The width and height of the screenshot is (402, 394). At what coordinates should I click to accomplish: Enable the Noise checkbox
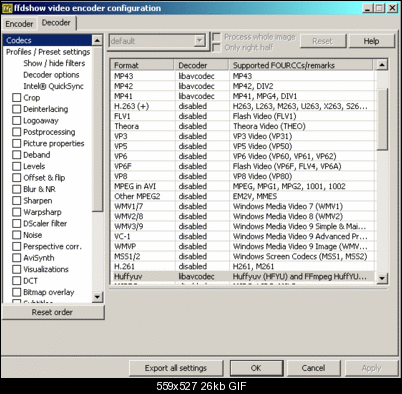17,235
